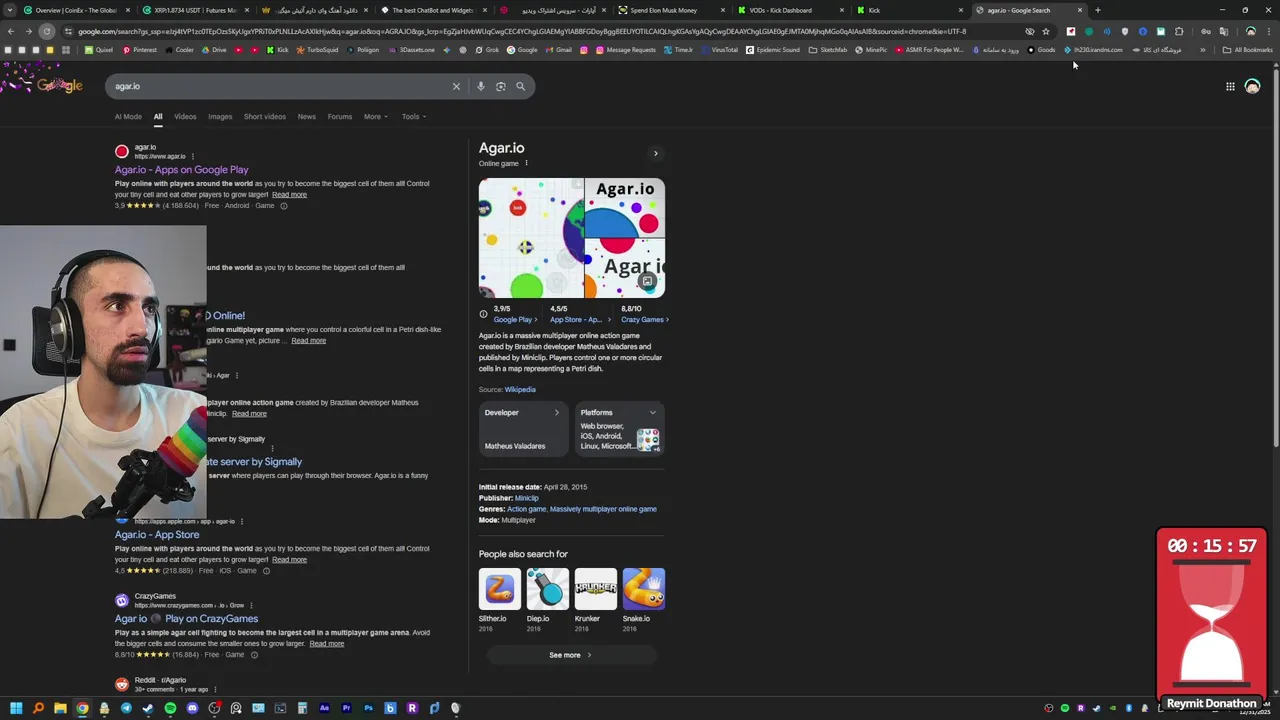Image resolution: width=1280 pixels, height=720 pixels.
Task: Open options dots beside Online game subtitle
Action: tap(526, 163)
